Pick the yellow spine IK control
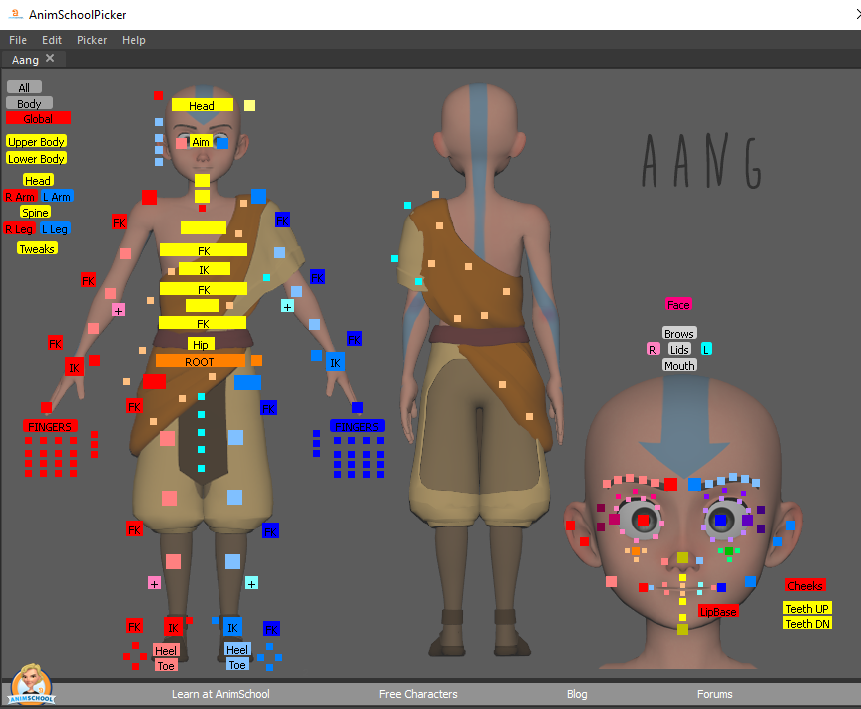The height and width of the screenshot is (709, 861). (204, 269)
